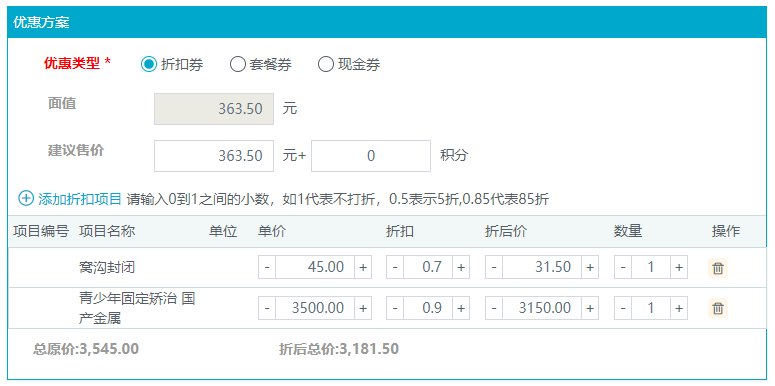
Task: Select the 现金券 radio button
Action: click(x=326, y=64)
